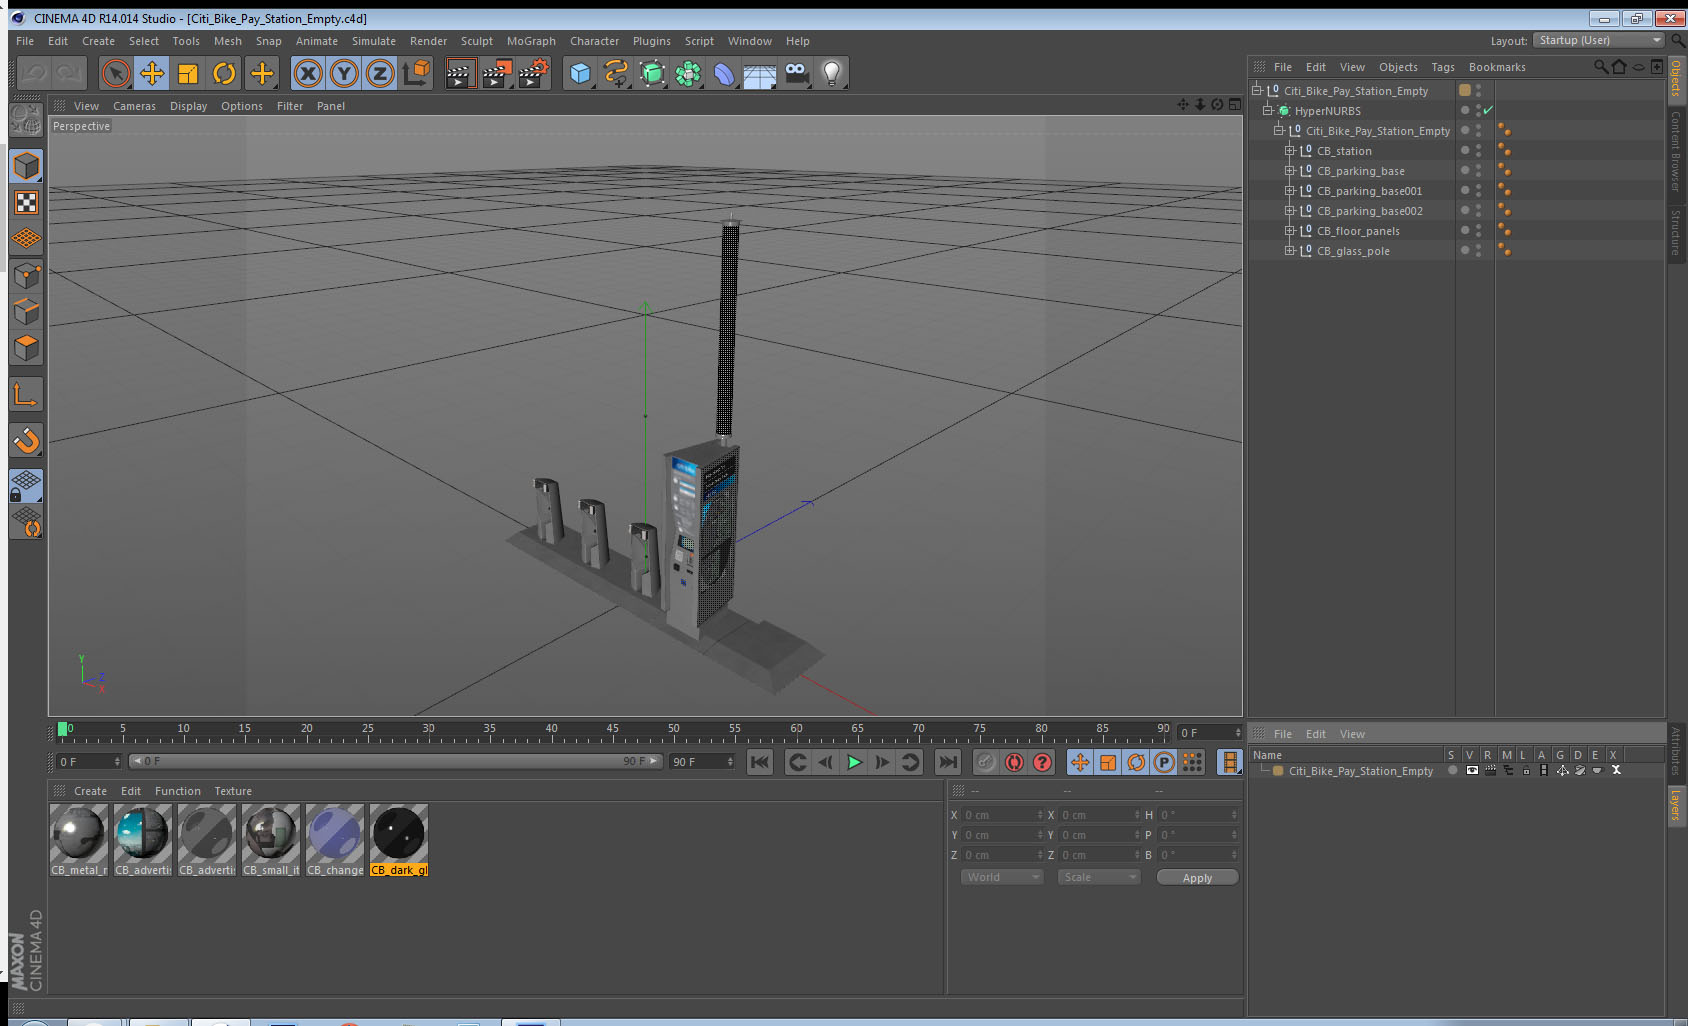This screenshot has width=1688, height=1026.
Task: Open the Array modeling objects icon
Action: pos(688,73)
